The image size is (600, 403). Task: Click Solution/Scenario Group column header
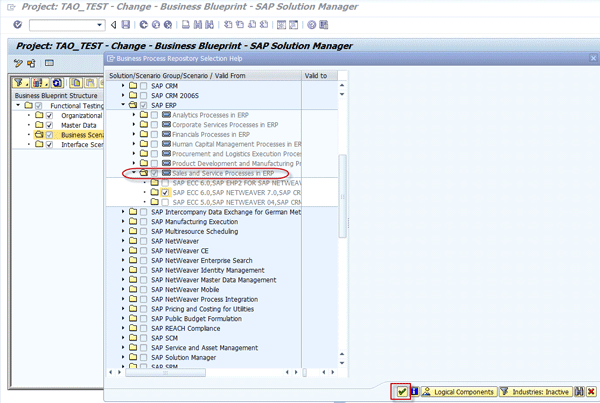coord(204,75)
